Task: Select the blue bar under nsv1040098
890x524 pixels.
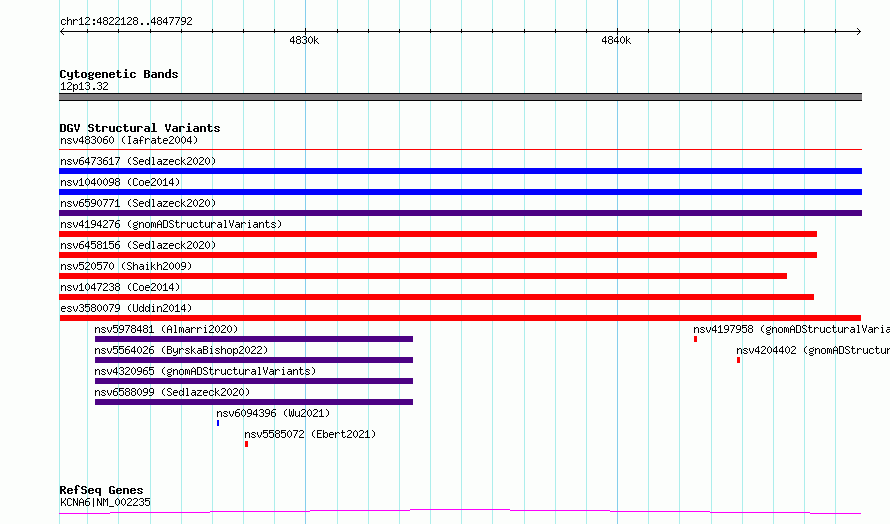Action: coord(460,192)
